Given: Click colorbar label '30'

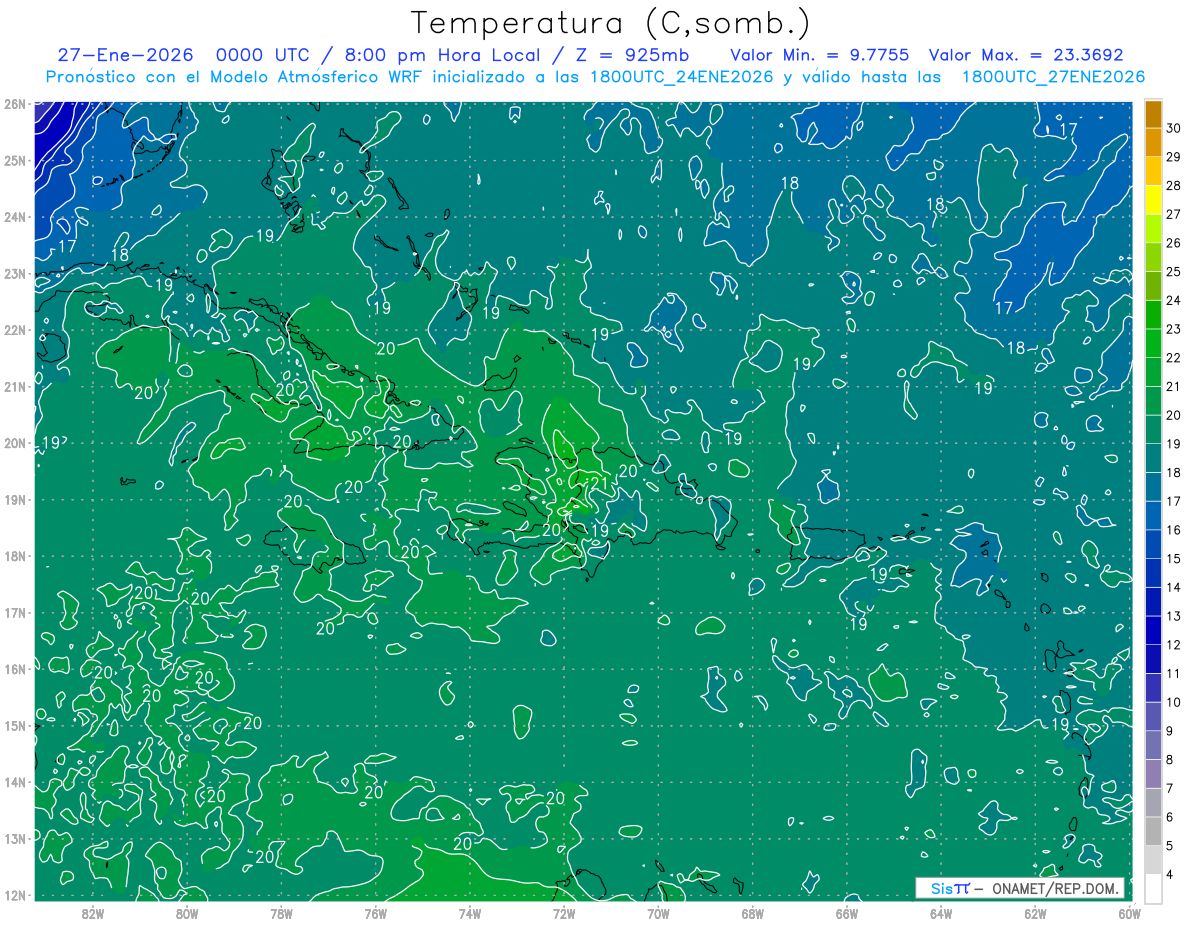Looking at the screenshot, I should 1174,128.
